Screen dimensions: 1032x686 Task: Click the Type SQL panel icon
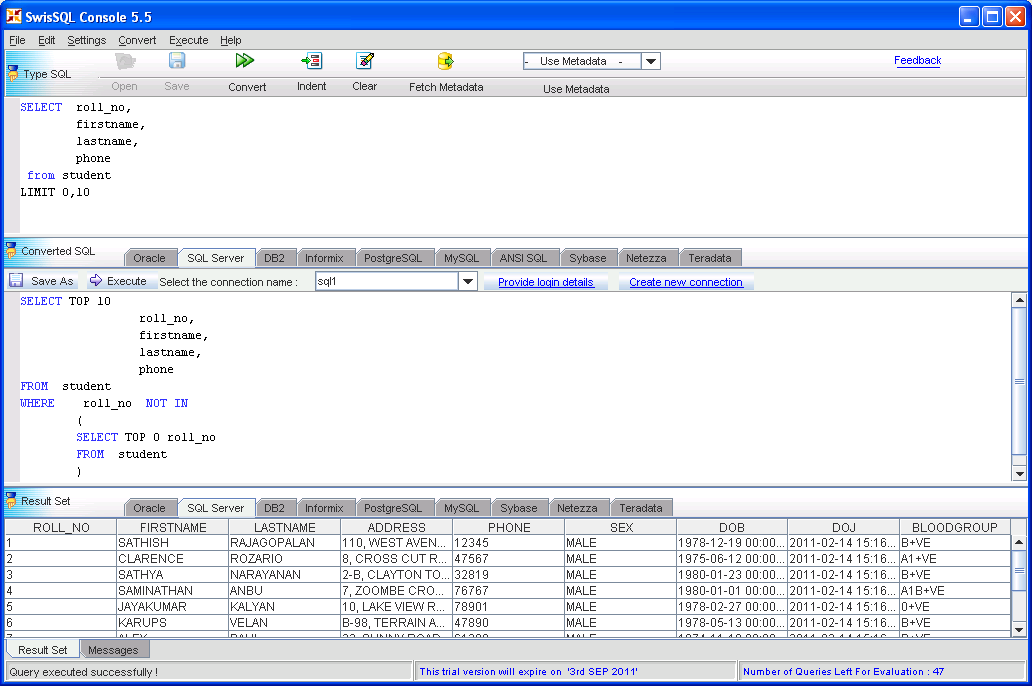pos(13,73)
